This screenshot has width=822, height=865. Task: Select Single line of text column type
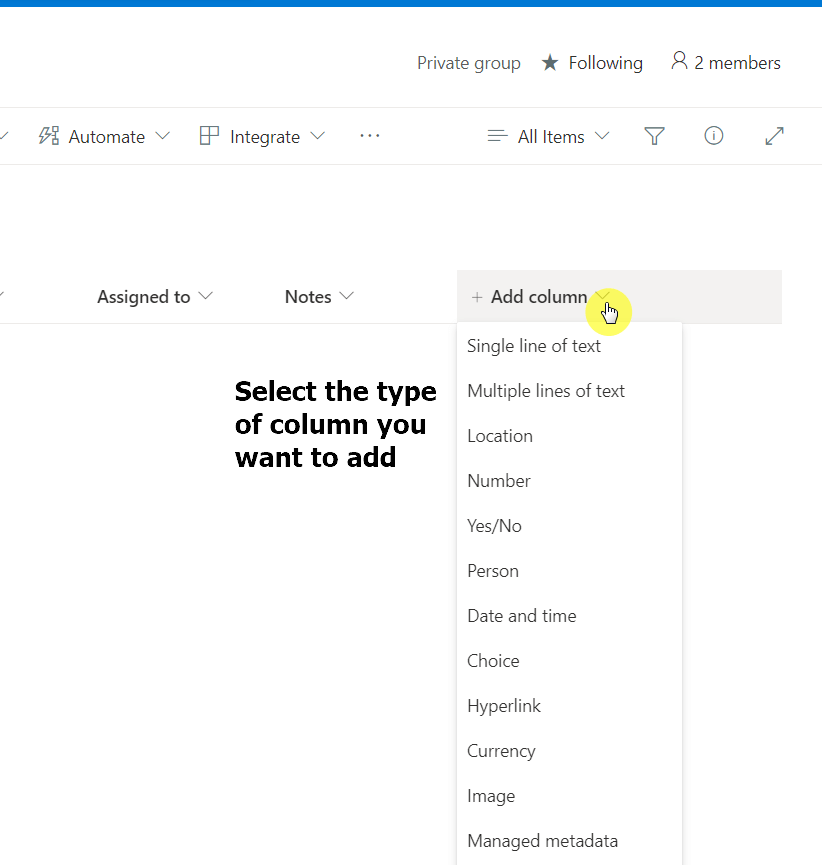(569, 346)
